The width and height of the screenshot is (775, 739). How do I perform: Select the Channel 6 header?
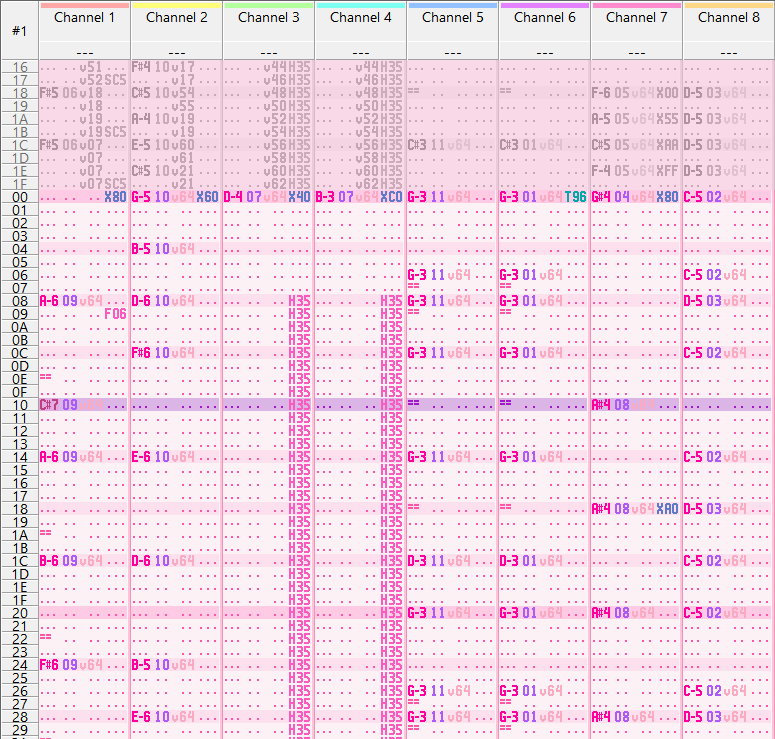pos(544,18)
